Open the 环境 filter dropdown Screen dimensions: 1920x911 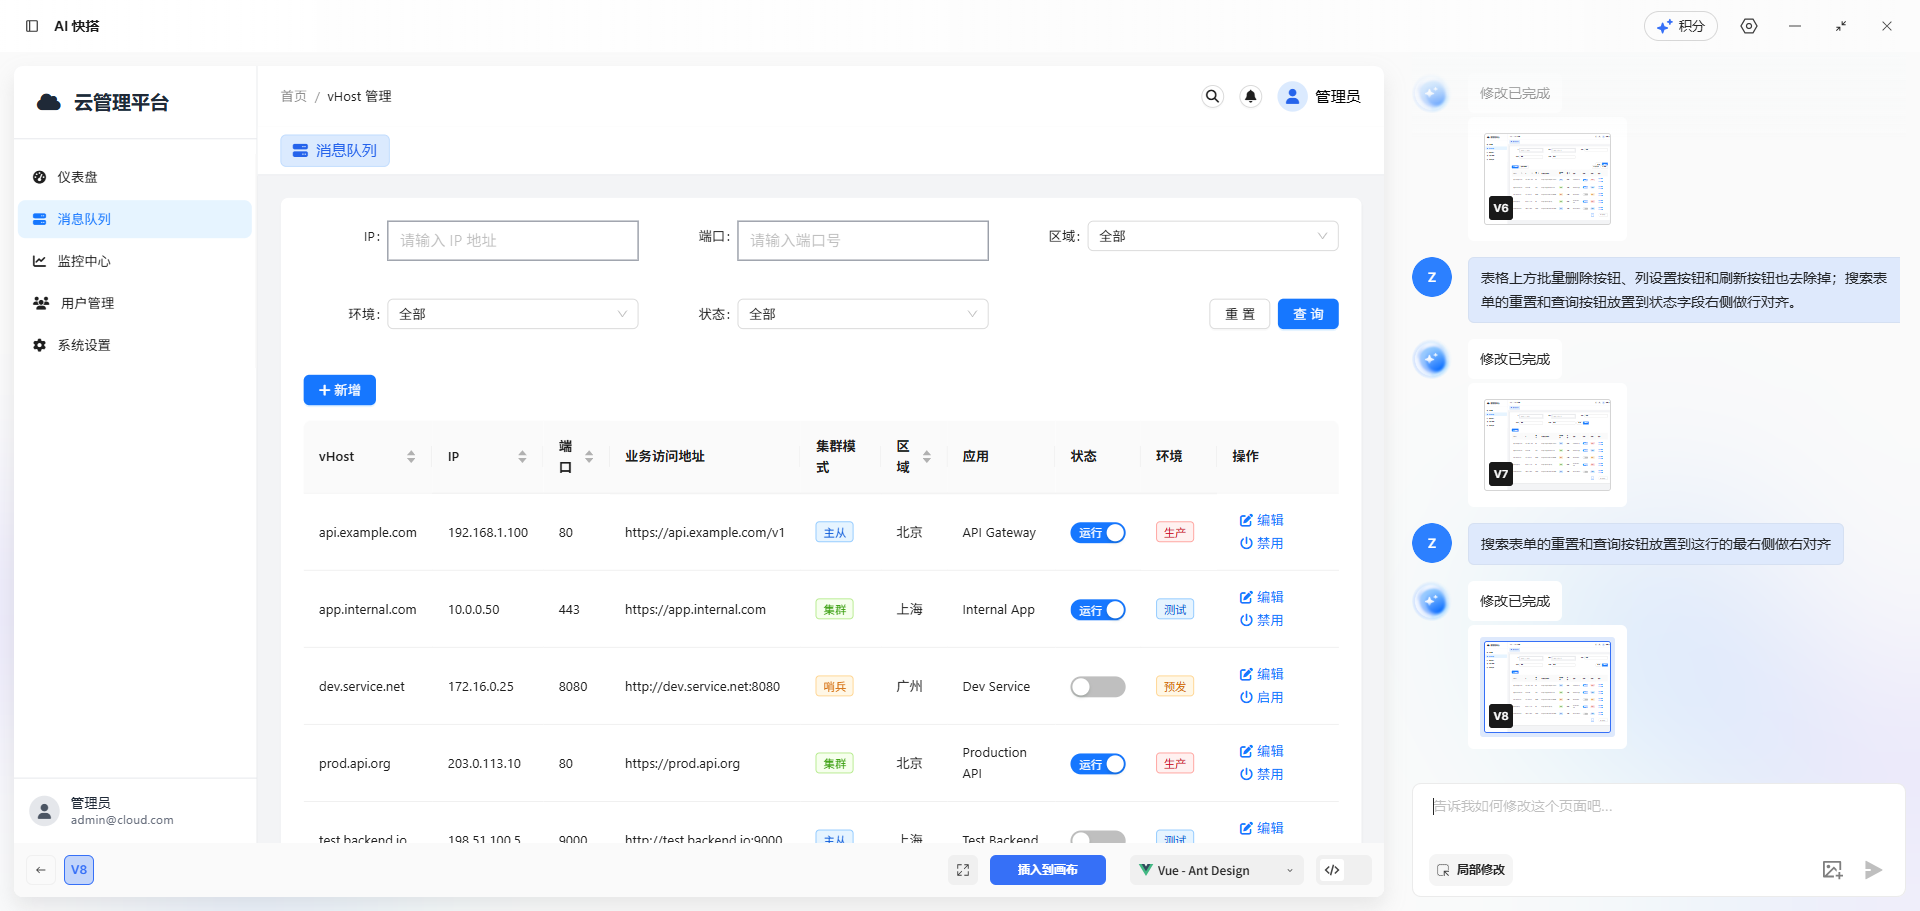click(512, 314)
